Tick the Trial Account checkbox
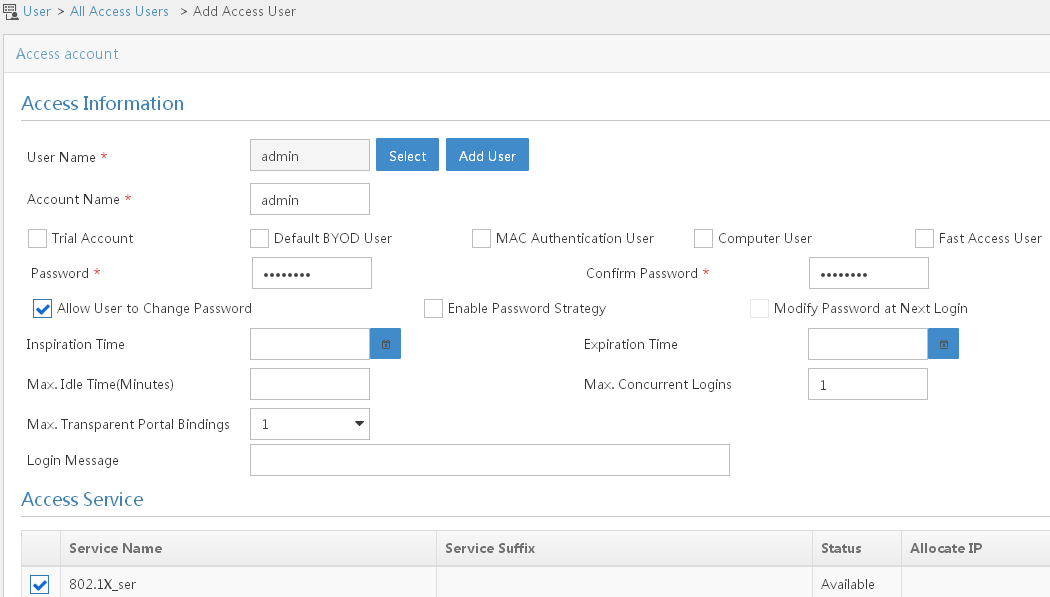Image resolution: width=1050 pixels, height=597 pixels. point(38,238)
